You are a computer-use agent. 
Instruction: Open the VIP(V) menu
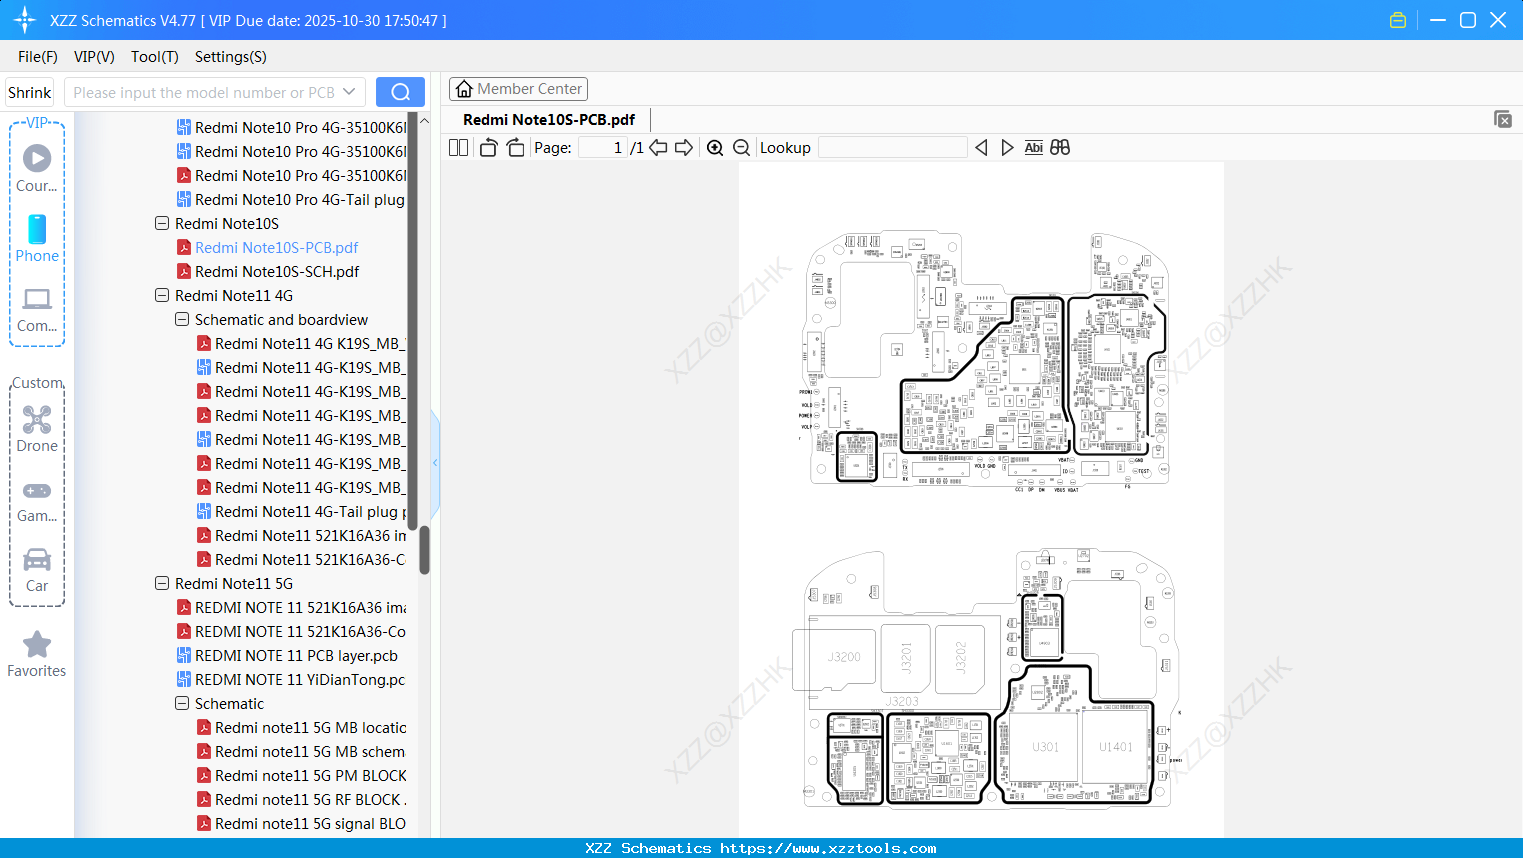coord(94,57)
